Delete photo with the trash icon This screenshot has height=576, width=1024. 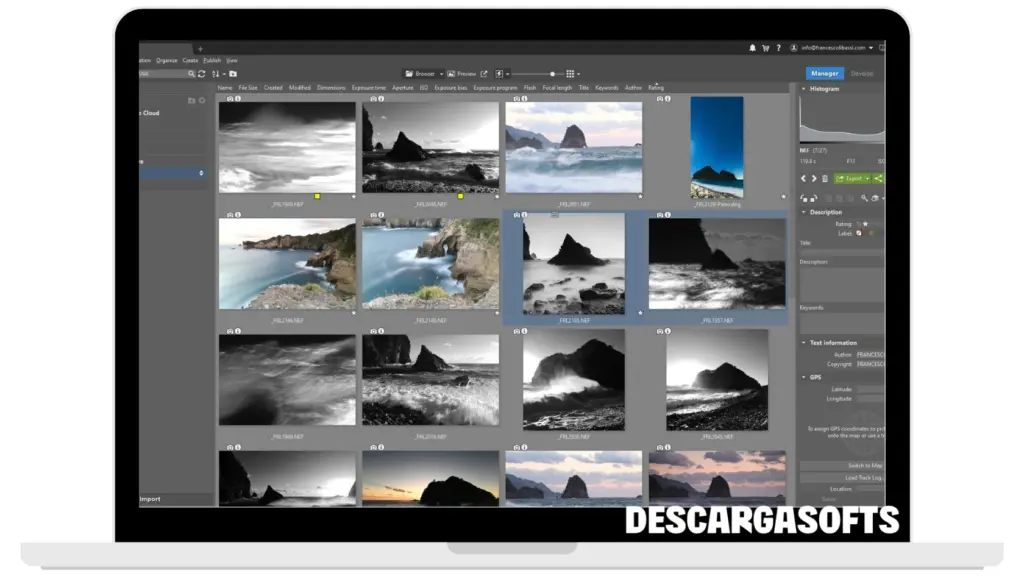pos(825,178)
